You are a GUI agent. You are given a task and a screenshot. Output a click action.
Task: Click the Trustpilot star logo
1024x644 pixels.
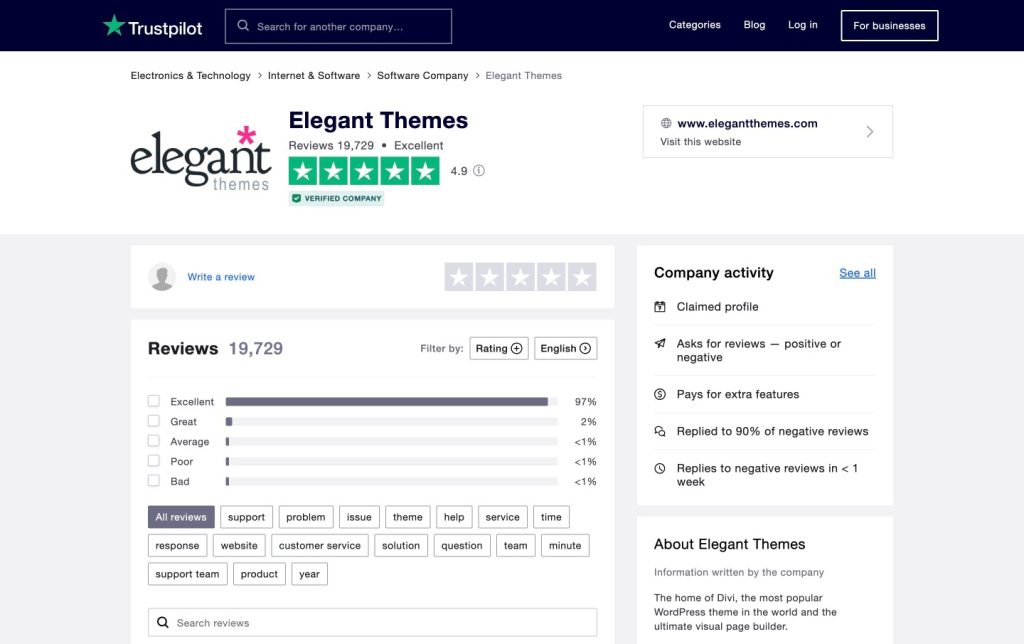point(116,24)
